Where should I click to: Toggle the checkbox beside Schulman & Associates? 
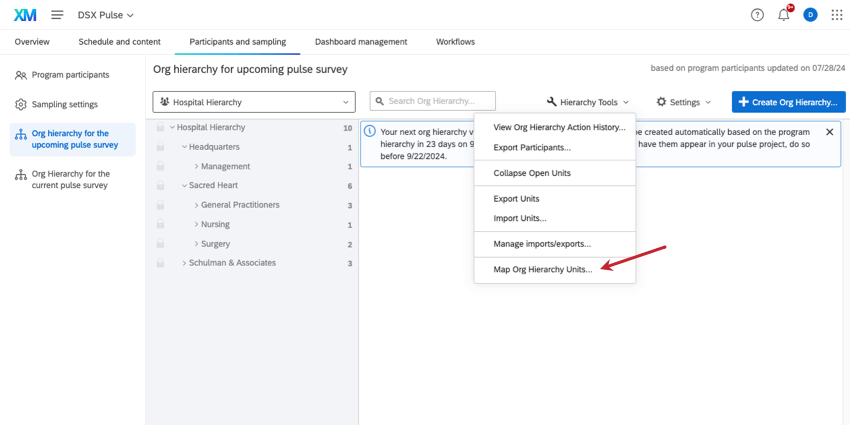160,264
